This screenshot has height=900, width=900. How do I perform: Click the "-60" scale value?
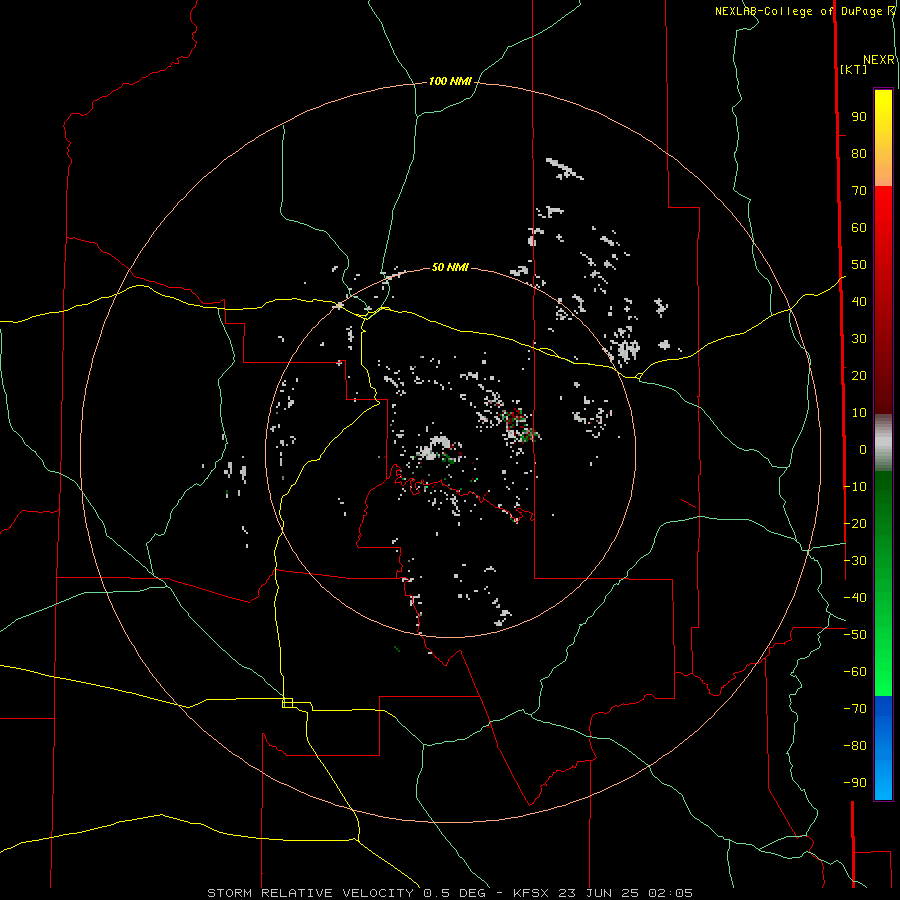point(855,672)
